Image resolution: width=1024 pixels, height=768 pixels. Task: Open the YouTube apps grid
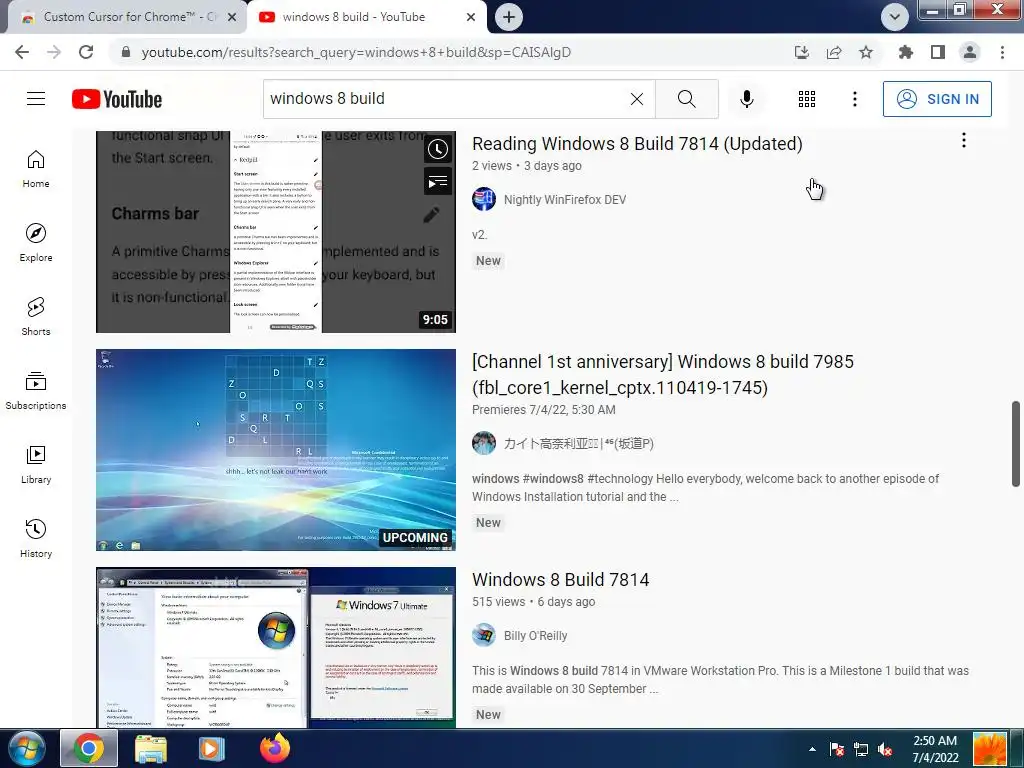(x=807, y=99)
